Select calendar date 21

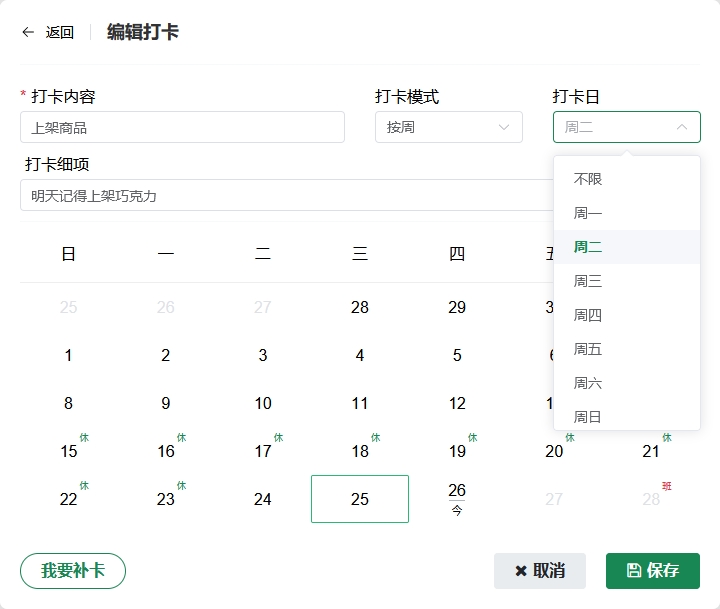(651, 451)
